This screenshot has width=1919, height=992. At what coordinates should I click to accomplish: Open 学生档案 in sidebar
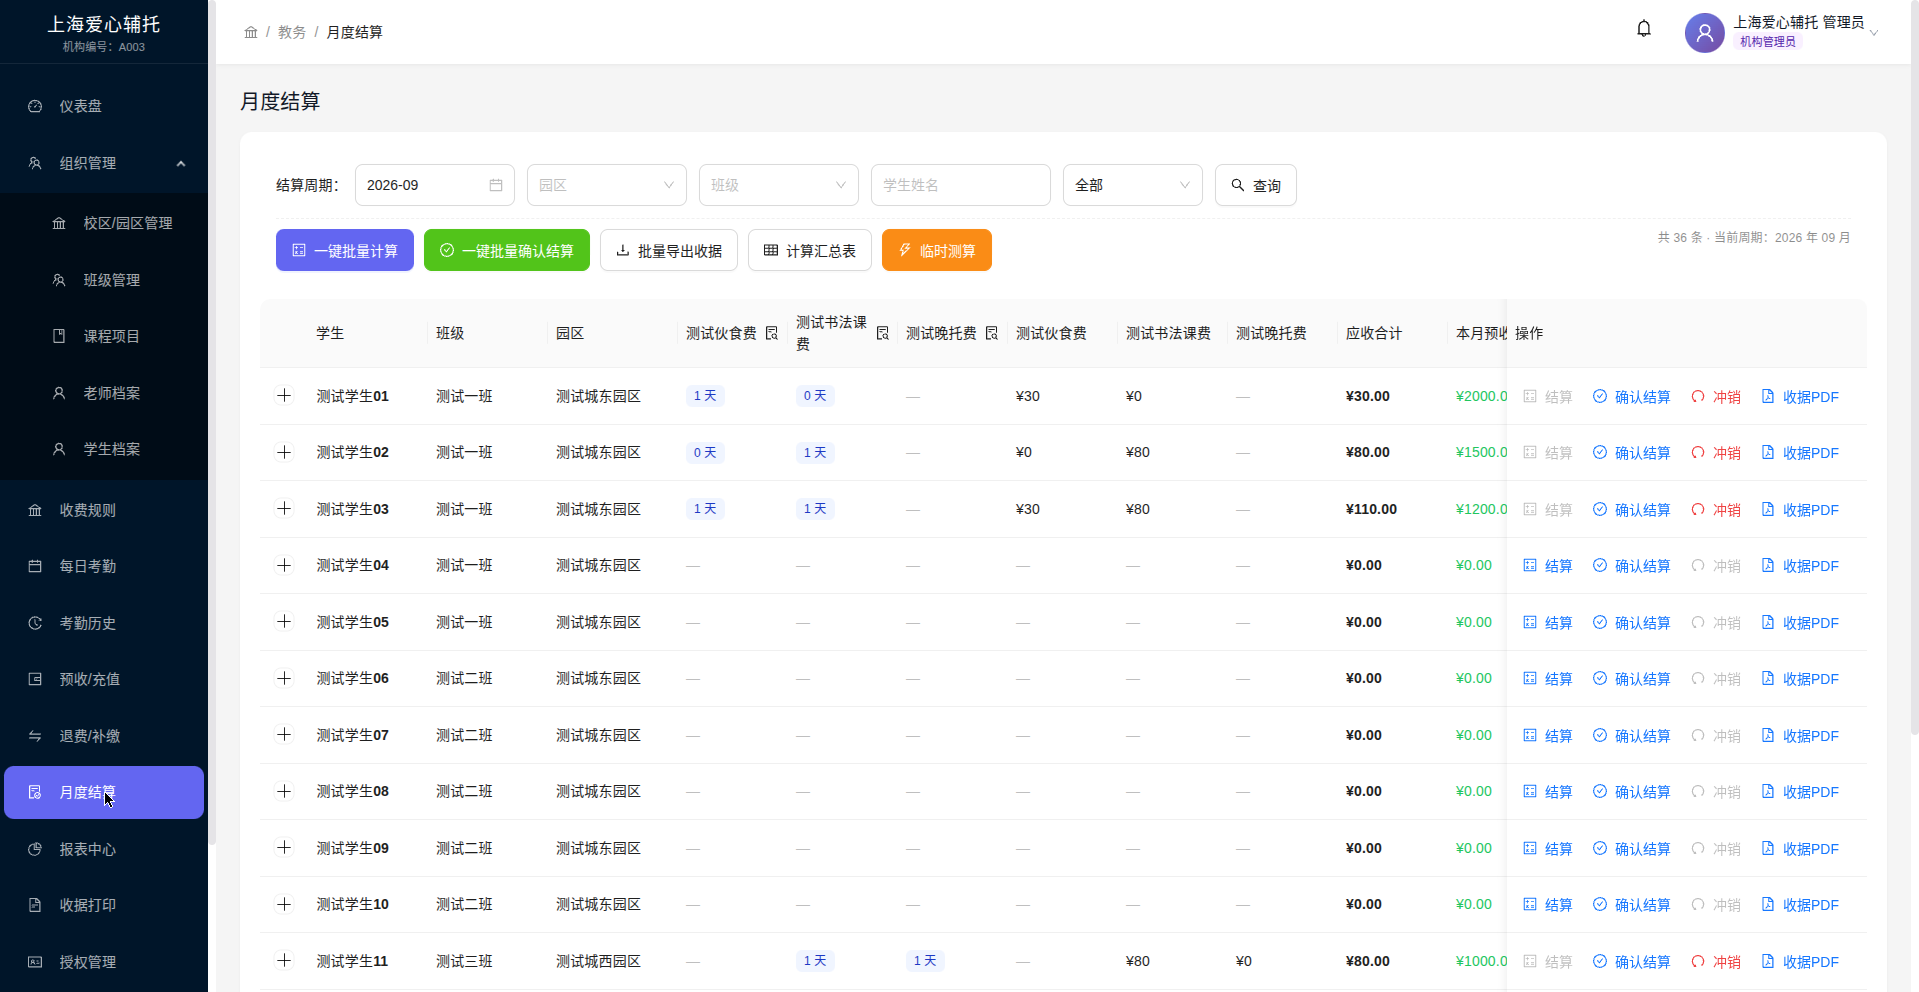(x=104, y=449)
